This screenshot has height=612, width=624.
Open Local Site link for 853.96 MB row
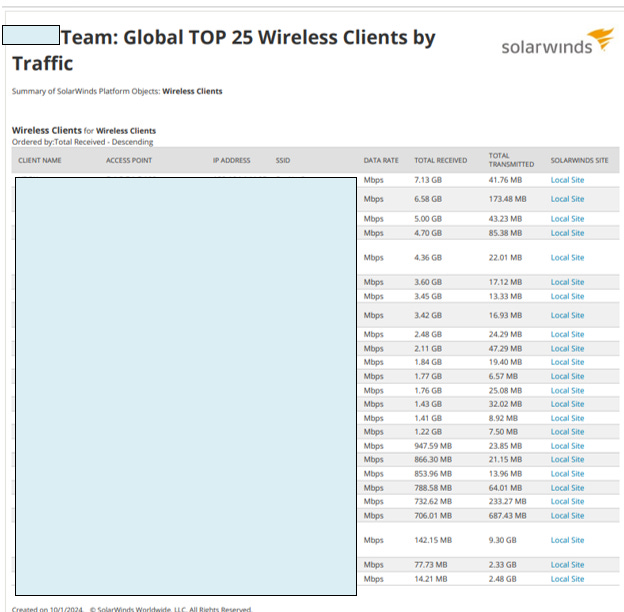(567, 474)
